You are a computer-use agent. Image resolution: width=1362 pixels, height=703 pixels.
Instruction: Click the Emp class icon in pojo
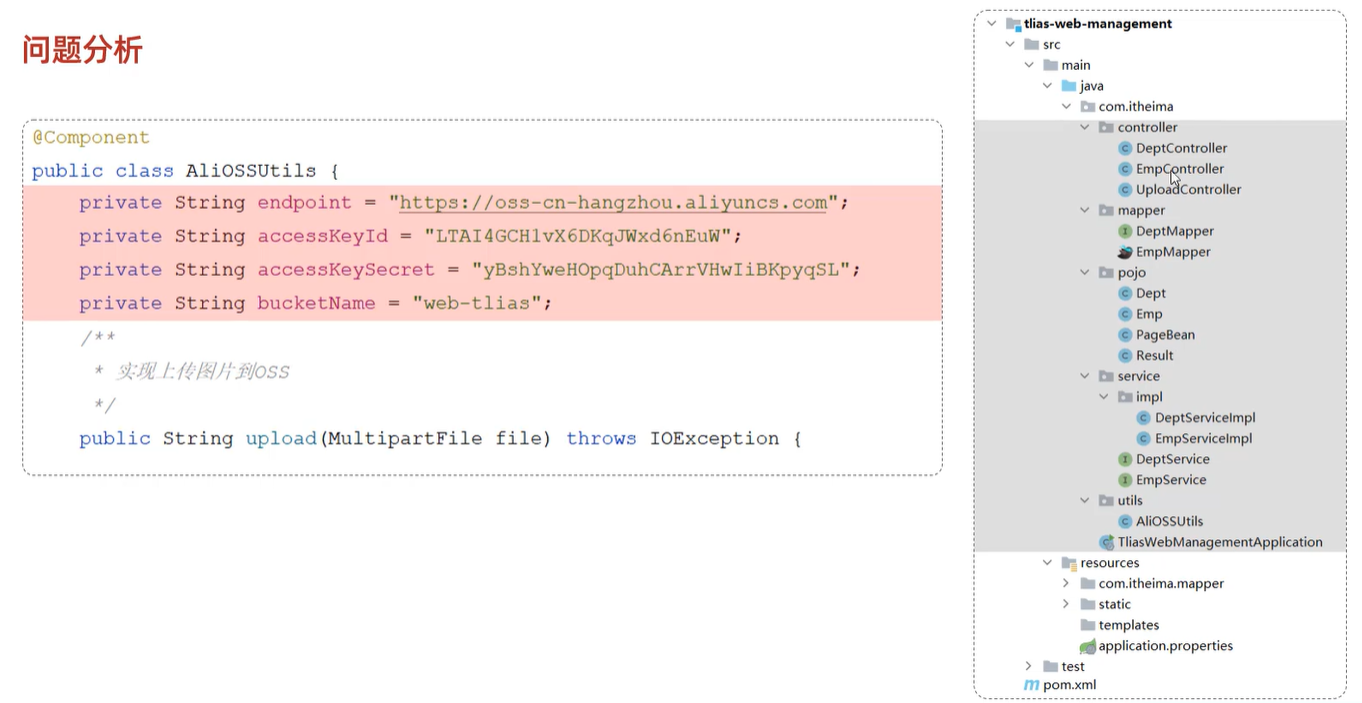tap(1125, 314)
